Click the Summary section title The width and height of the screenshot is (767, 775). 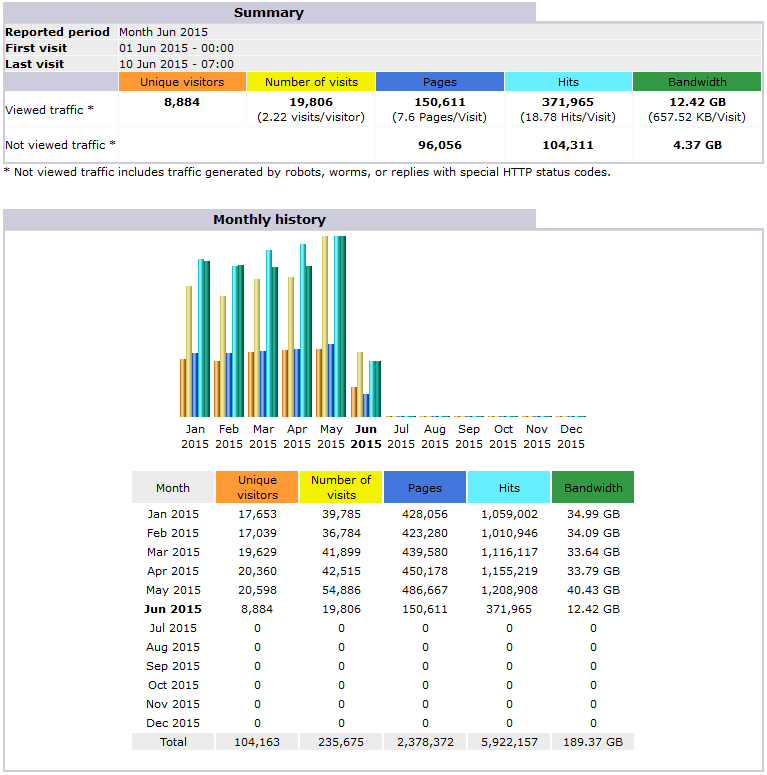pyautogui.click(x=268, y=13)
